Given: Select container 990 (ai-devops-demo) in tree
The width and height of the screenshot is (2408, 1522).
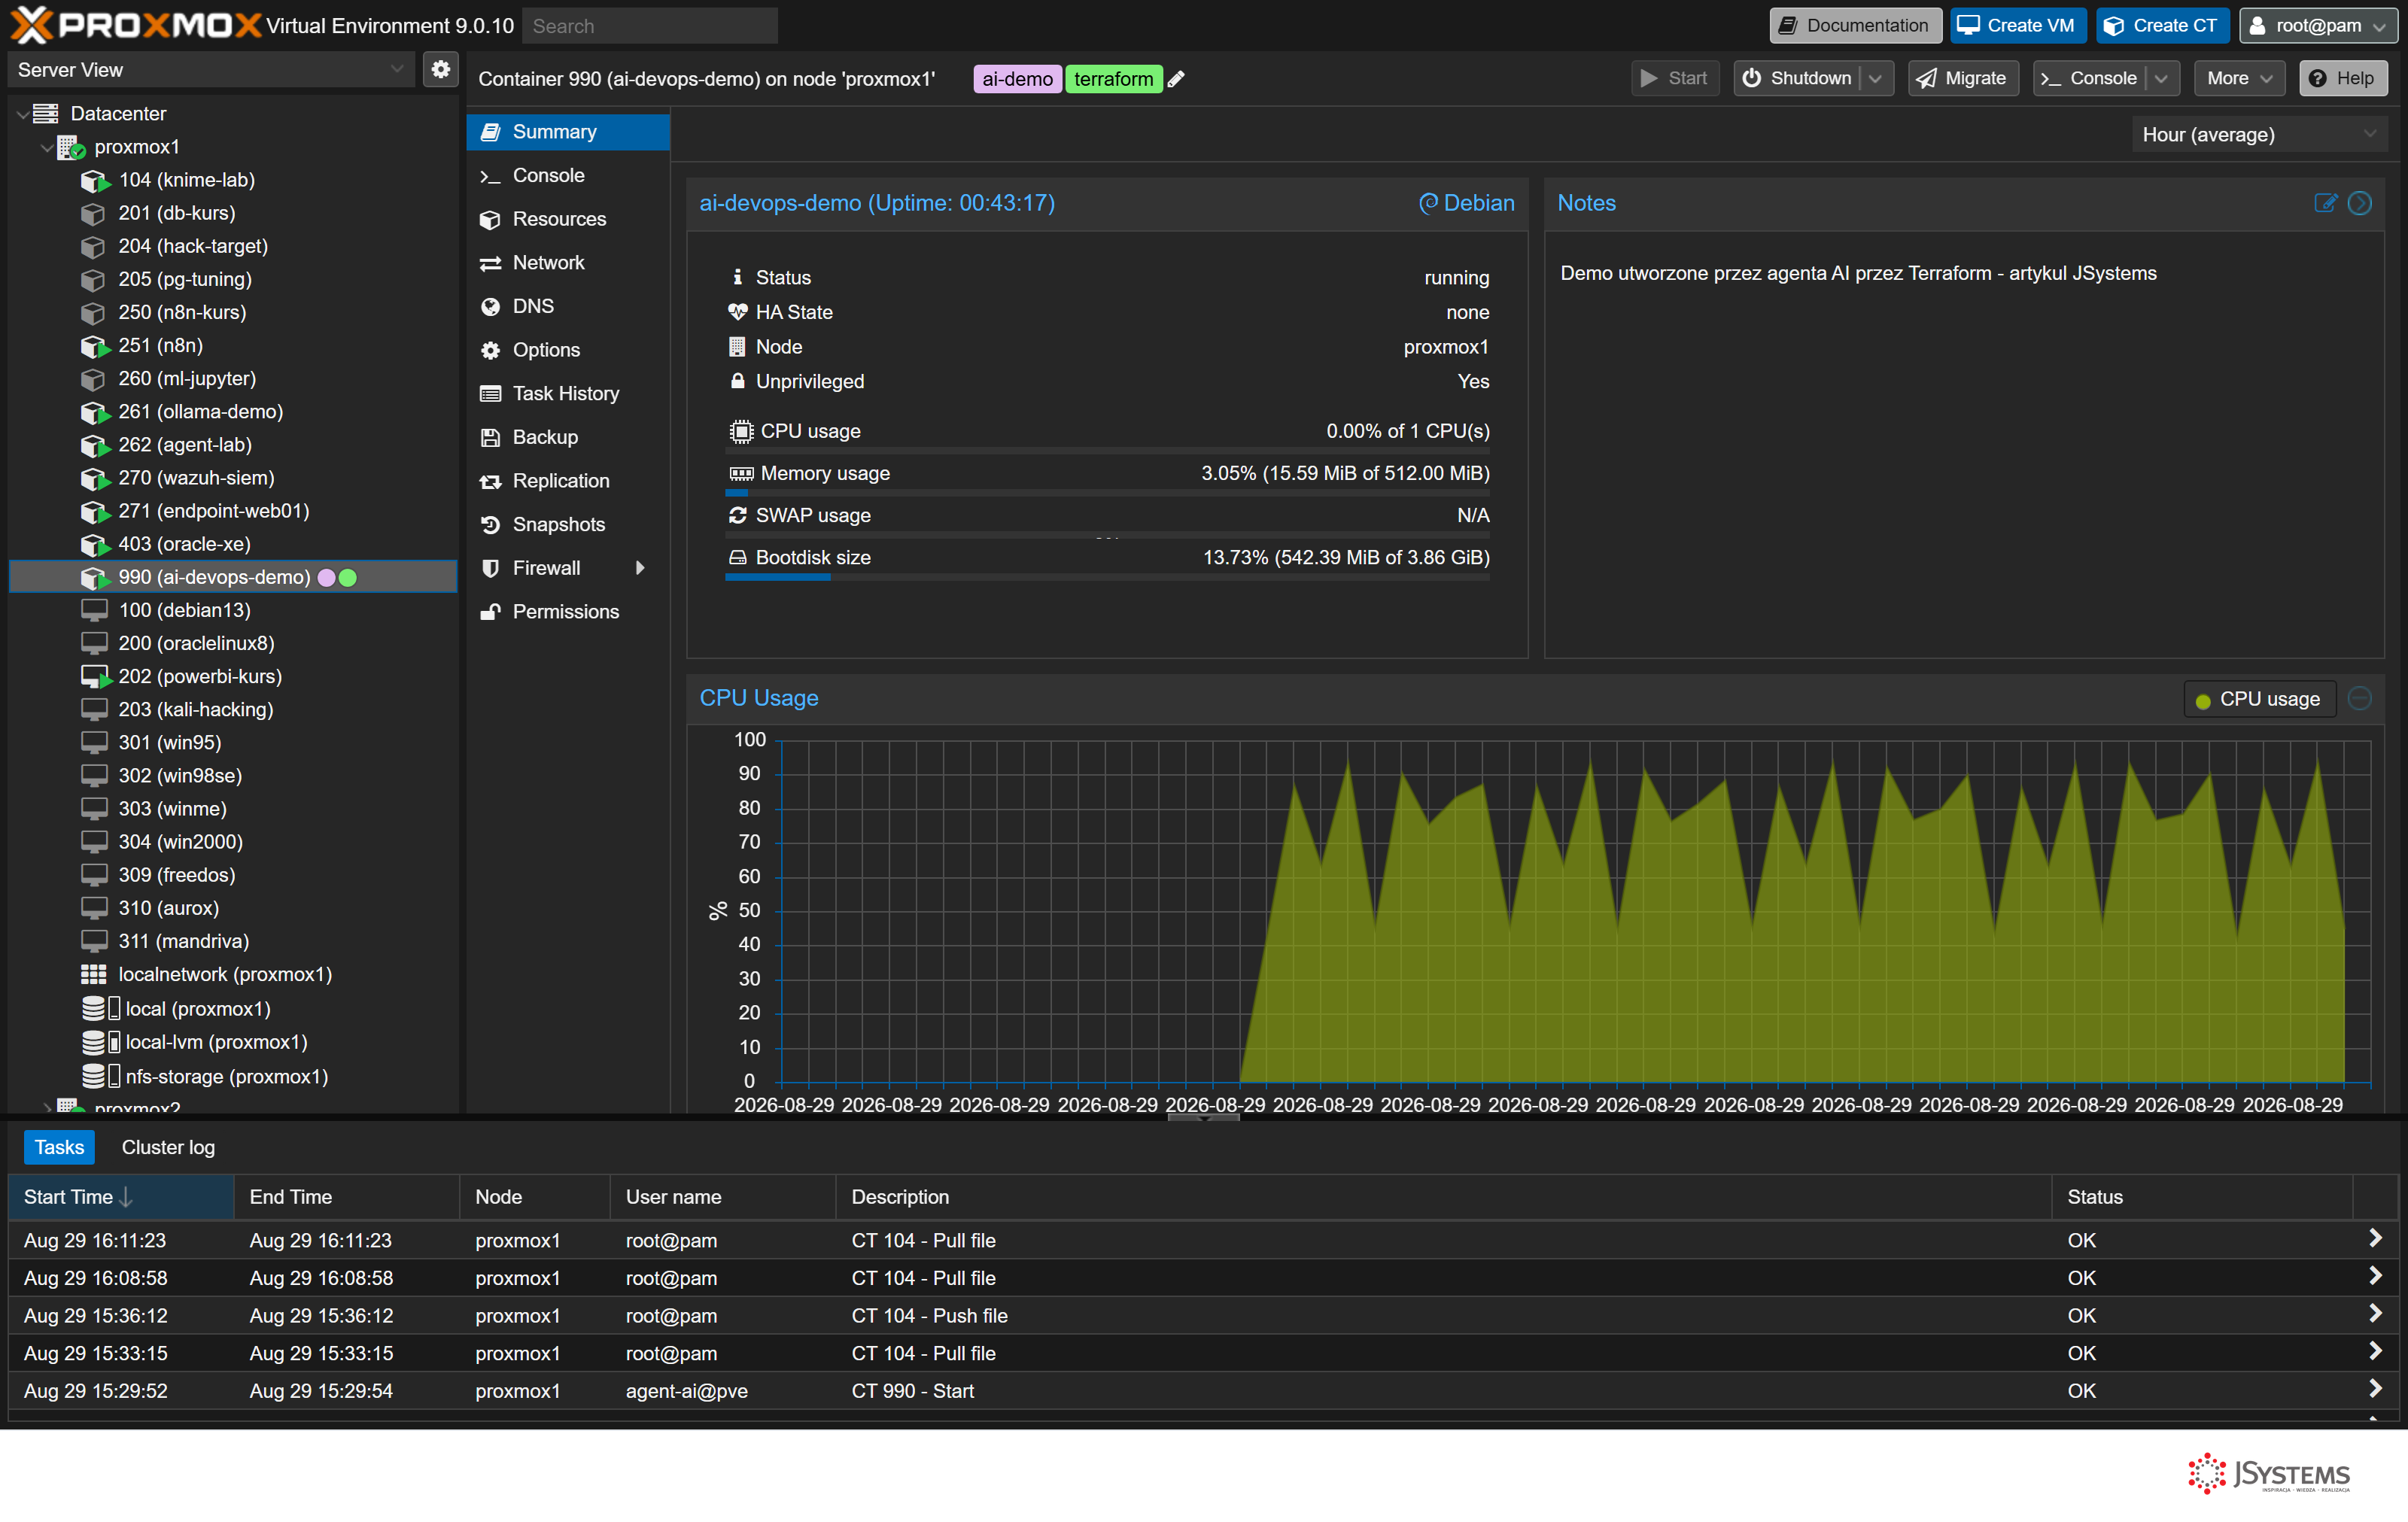Looking at the screenshot, I should click(x=233, y=577).
